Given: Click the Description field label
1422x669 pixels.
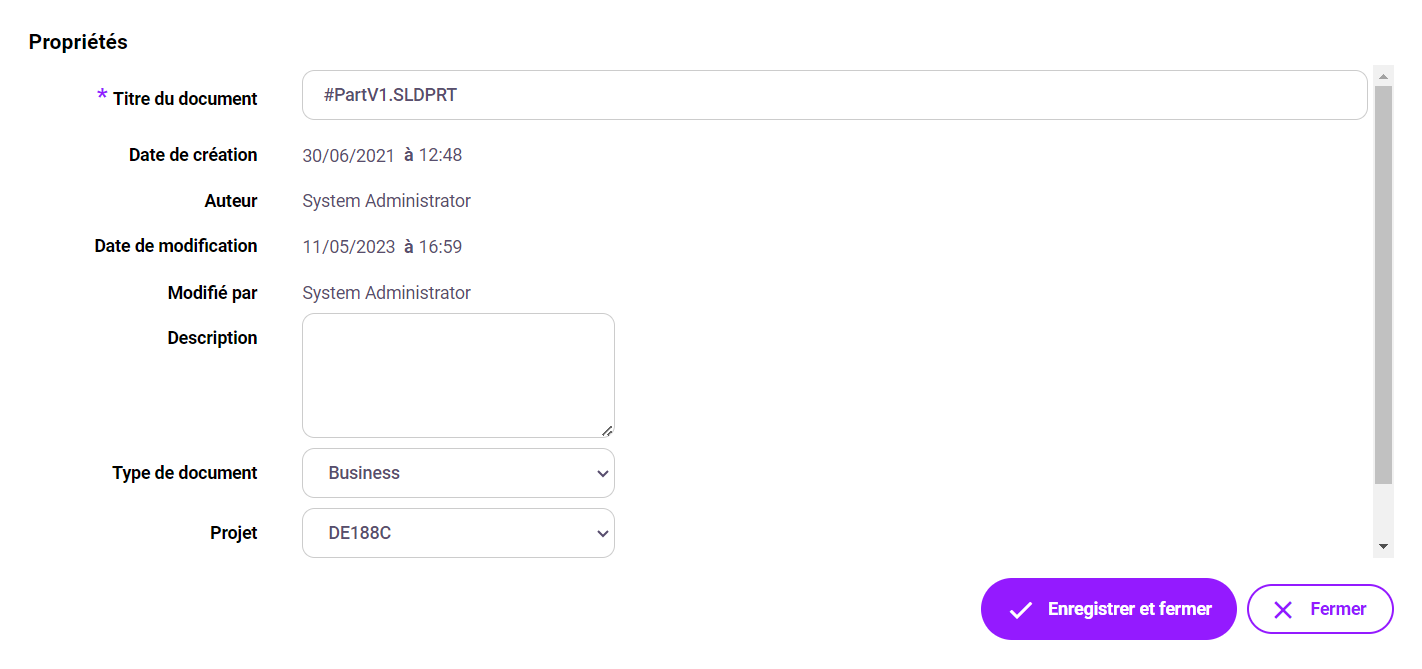Looking at the screenshot, I should click(x=212, y=338).
